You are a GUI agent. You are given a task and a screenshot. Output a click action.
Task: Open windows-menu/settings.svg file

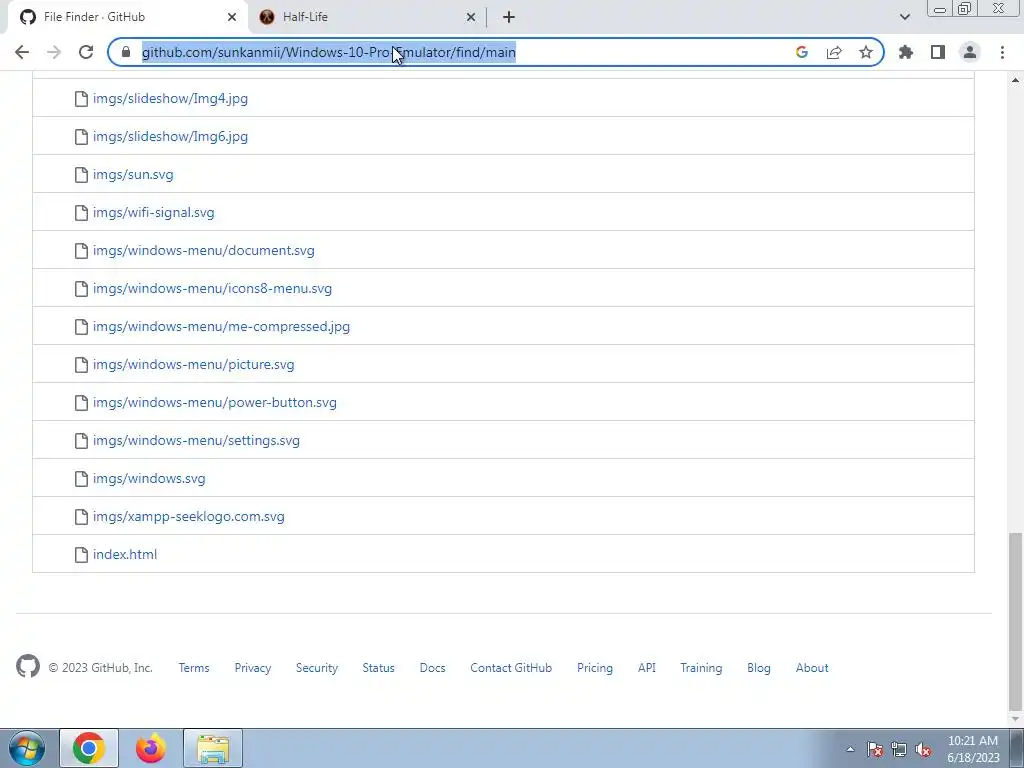pyautogui.click(x=197, y=440)
